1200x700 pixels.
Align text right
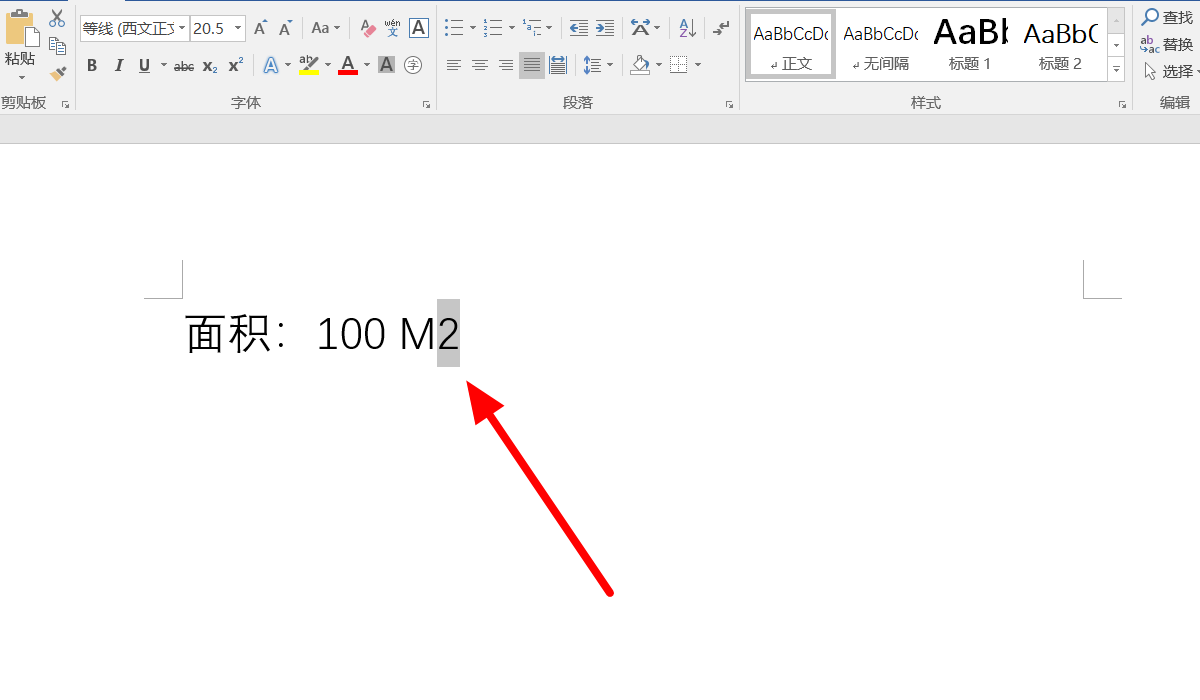click(506, 66)
